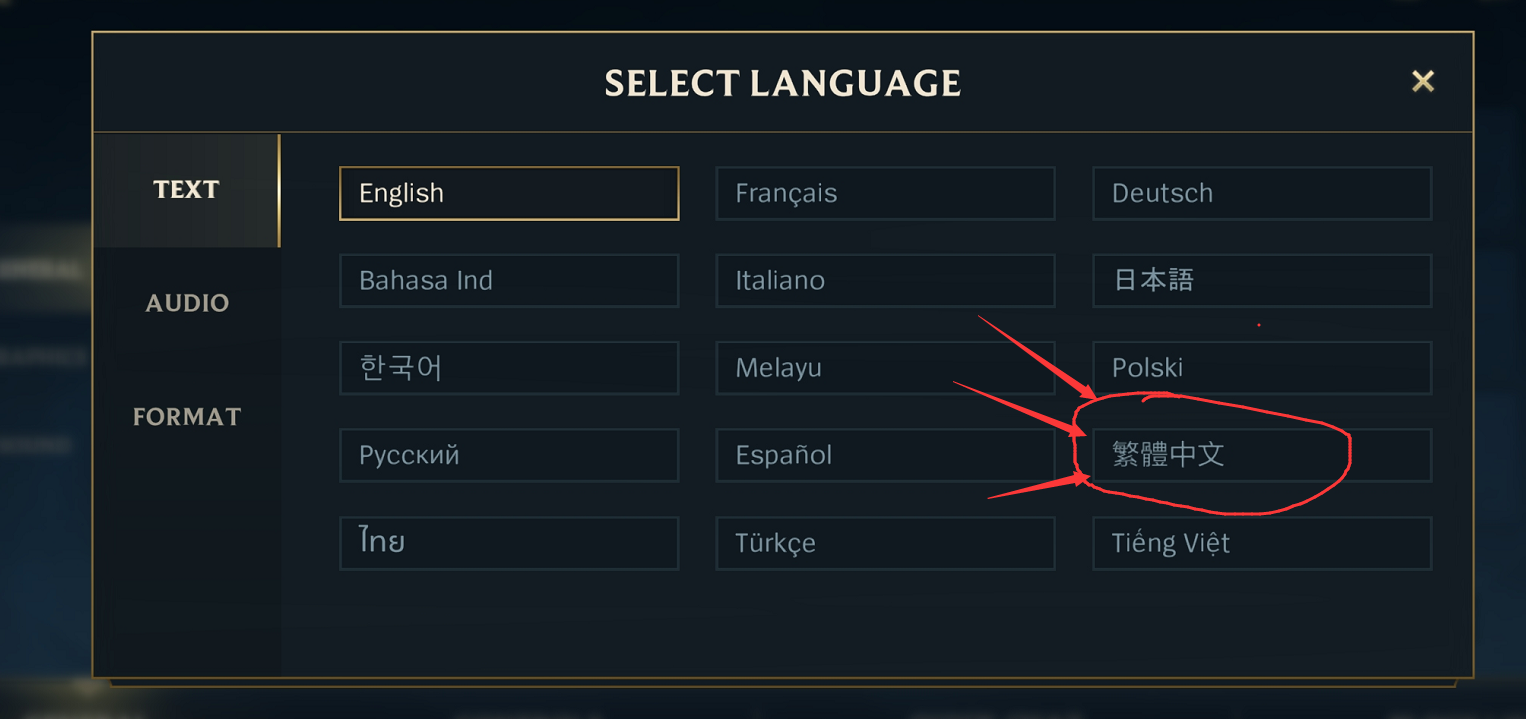Viewport: 1526px width, 719px height.
Task: Choose Bahasa Ind language
Action: [x=509, y=280]
